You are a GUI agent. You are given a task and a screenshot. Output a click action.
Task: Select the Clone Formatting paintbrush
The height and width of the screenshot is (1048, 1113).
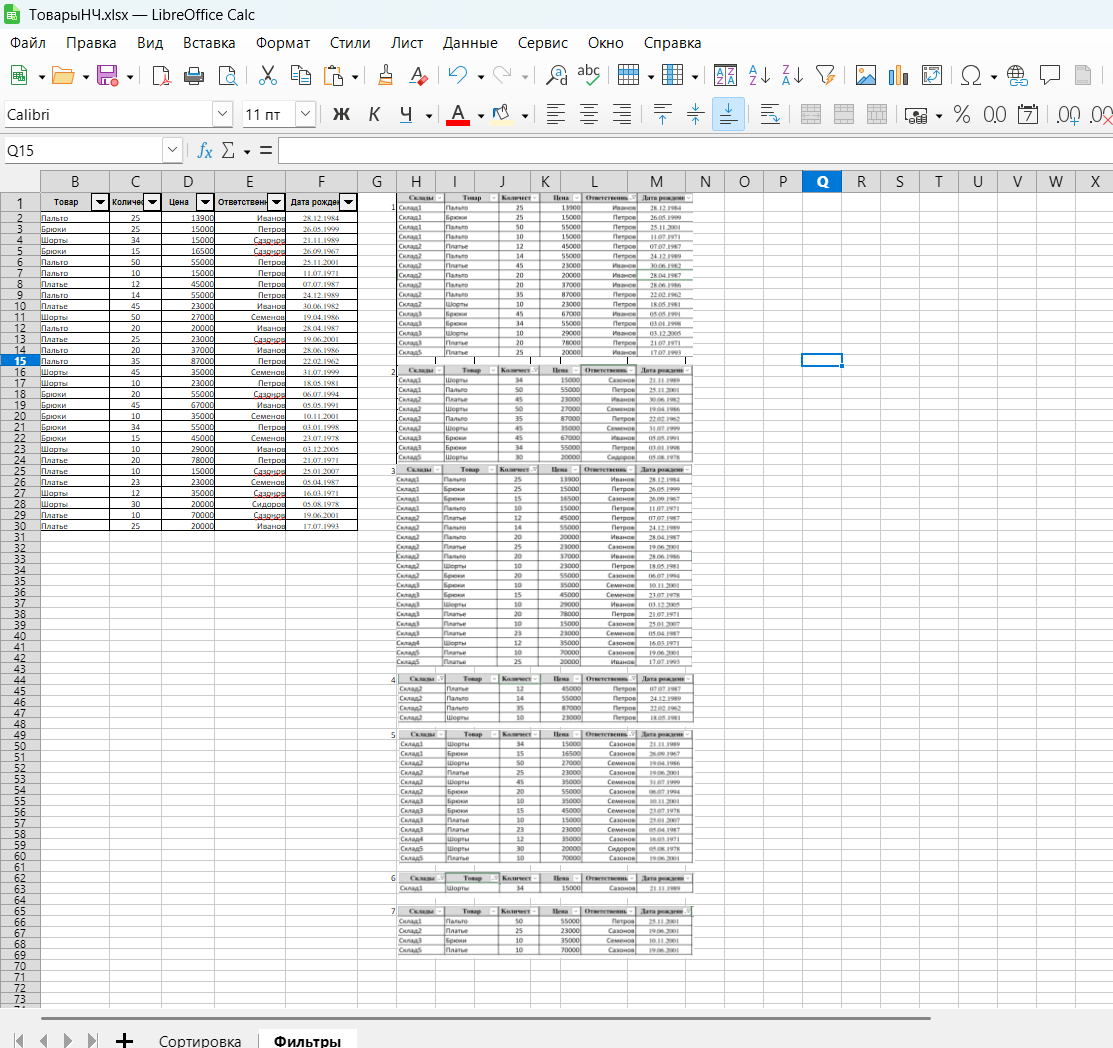(385, 75)
